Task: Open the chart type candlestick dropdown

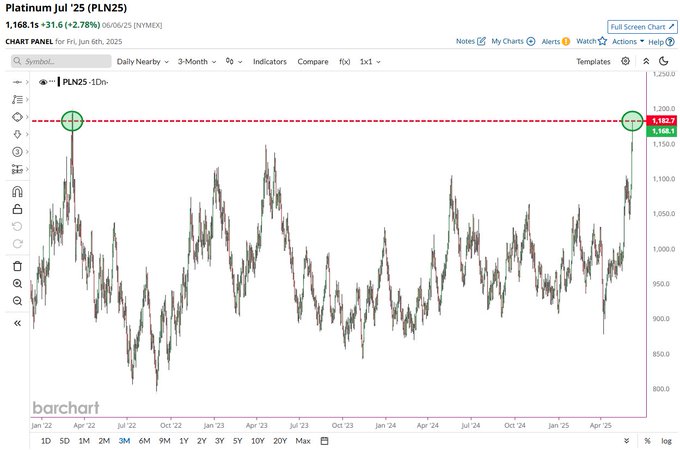Action: [x=234, y=62]
